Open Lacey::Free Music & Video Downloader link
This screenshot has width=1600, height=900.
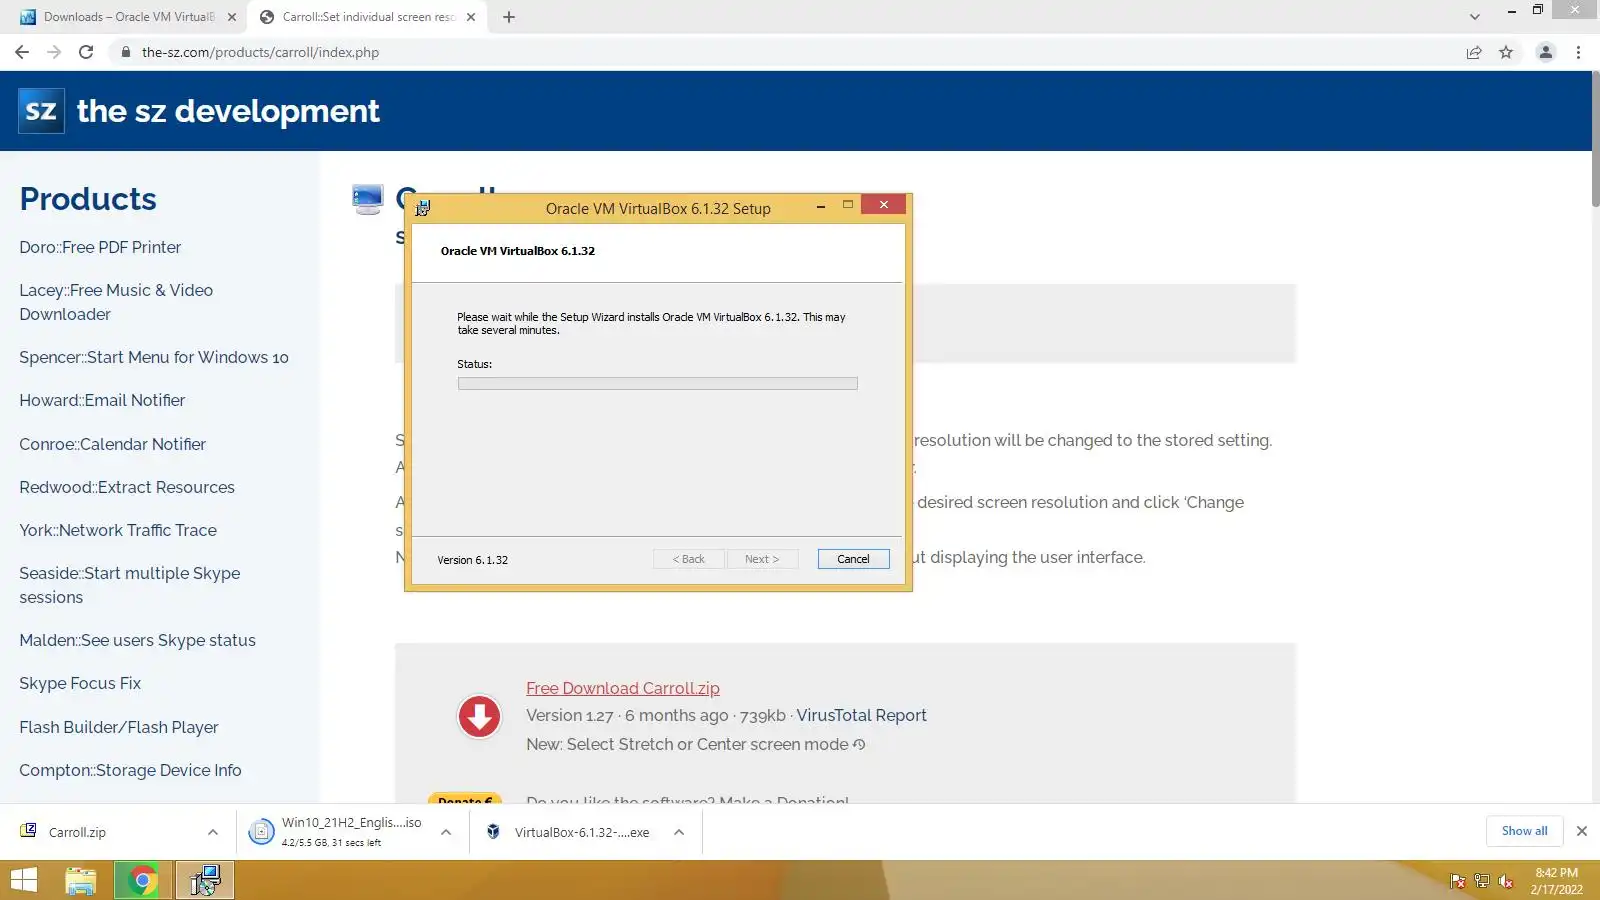pyautogui.click(x=116, y=302)
